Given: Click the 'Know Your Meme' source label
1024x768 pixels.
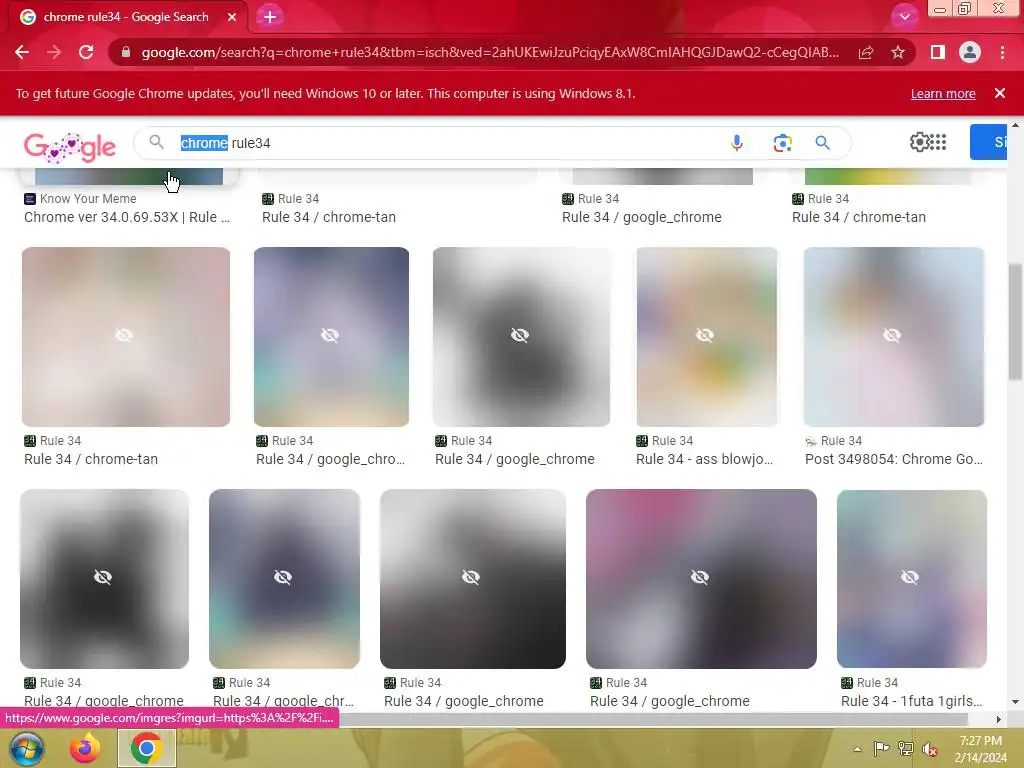Looking at the screenshot, I should tap(88, 199).
